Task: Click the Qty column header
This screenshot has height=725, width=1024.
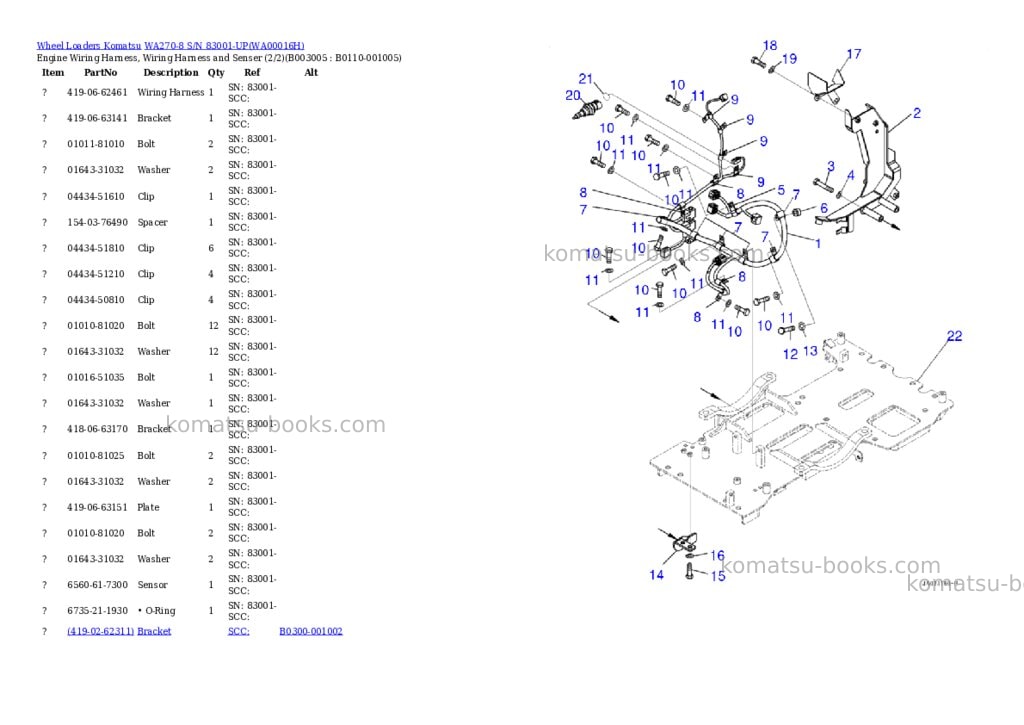Action: coord(216,72)
